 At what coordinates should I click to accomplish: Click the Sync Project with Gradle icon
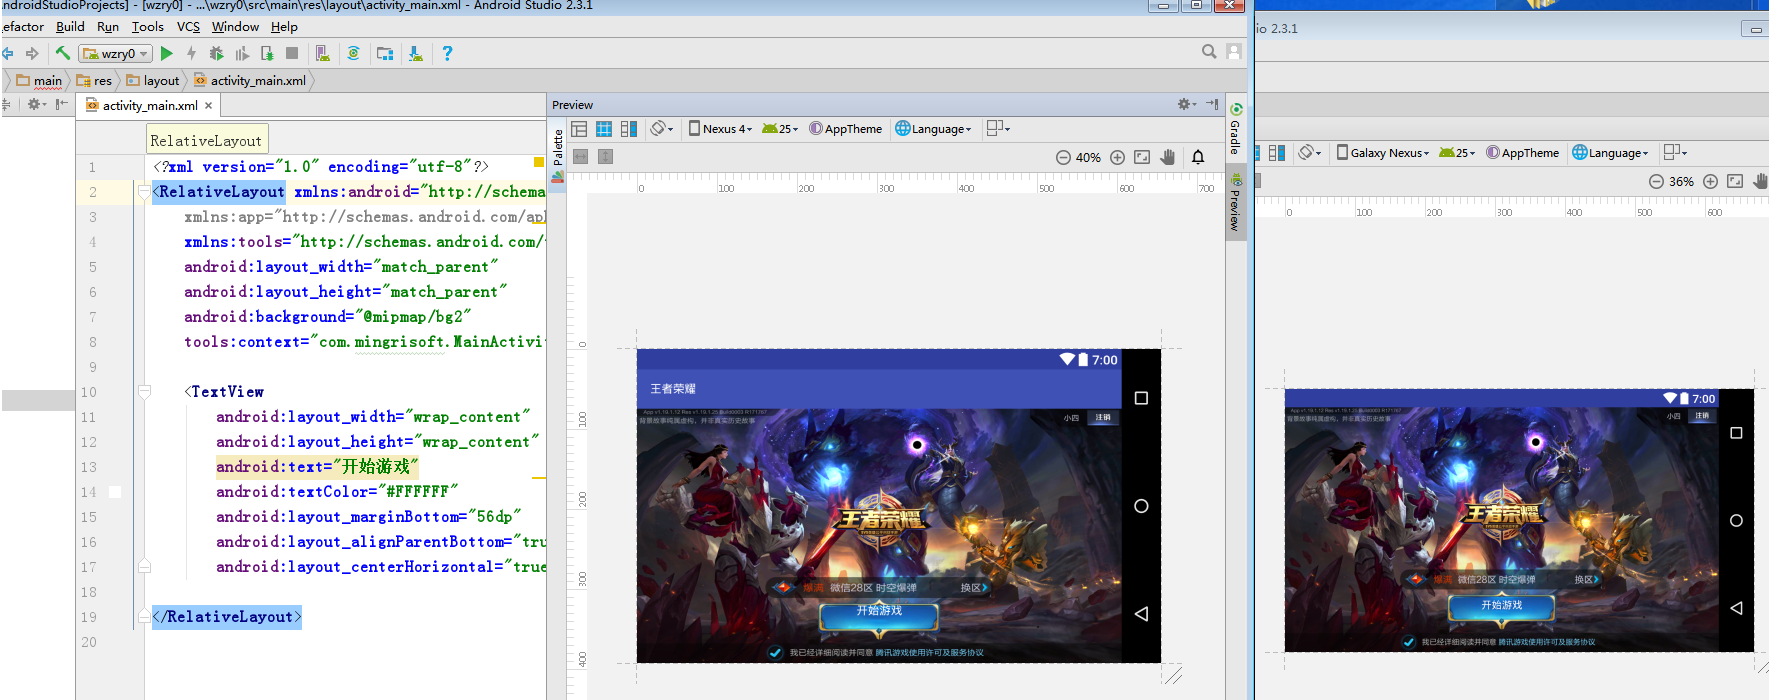point(353,53)
